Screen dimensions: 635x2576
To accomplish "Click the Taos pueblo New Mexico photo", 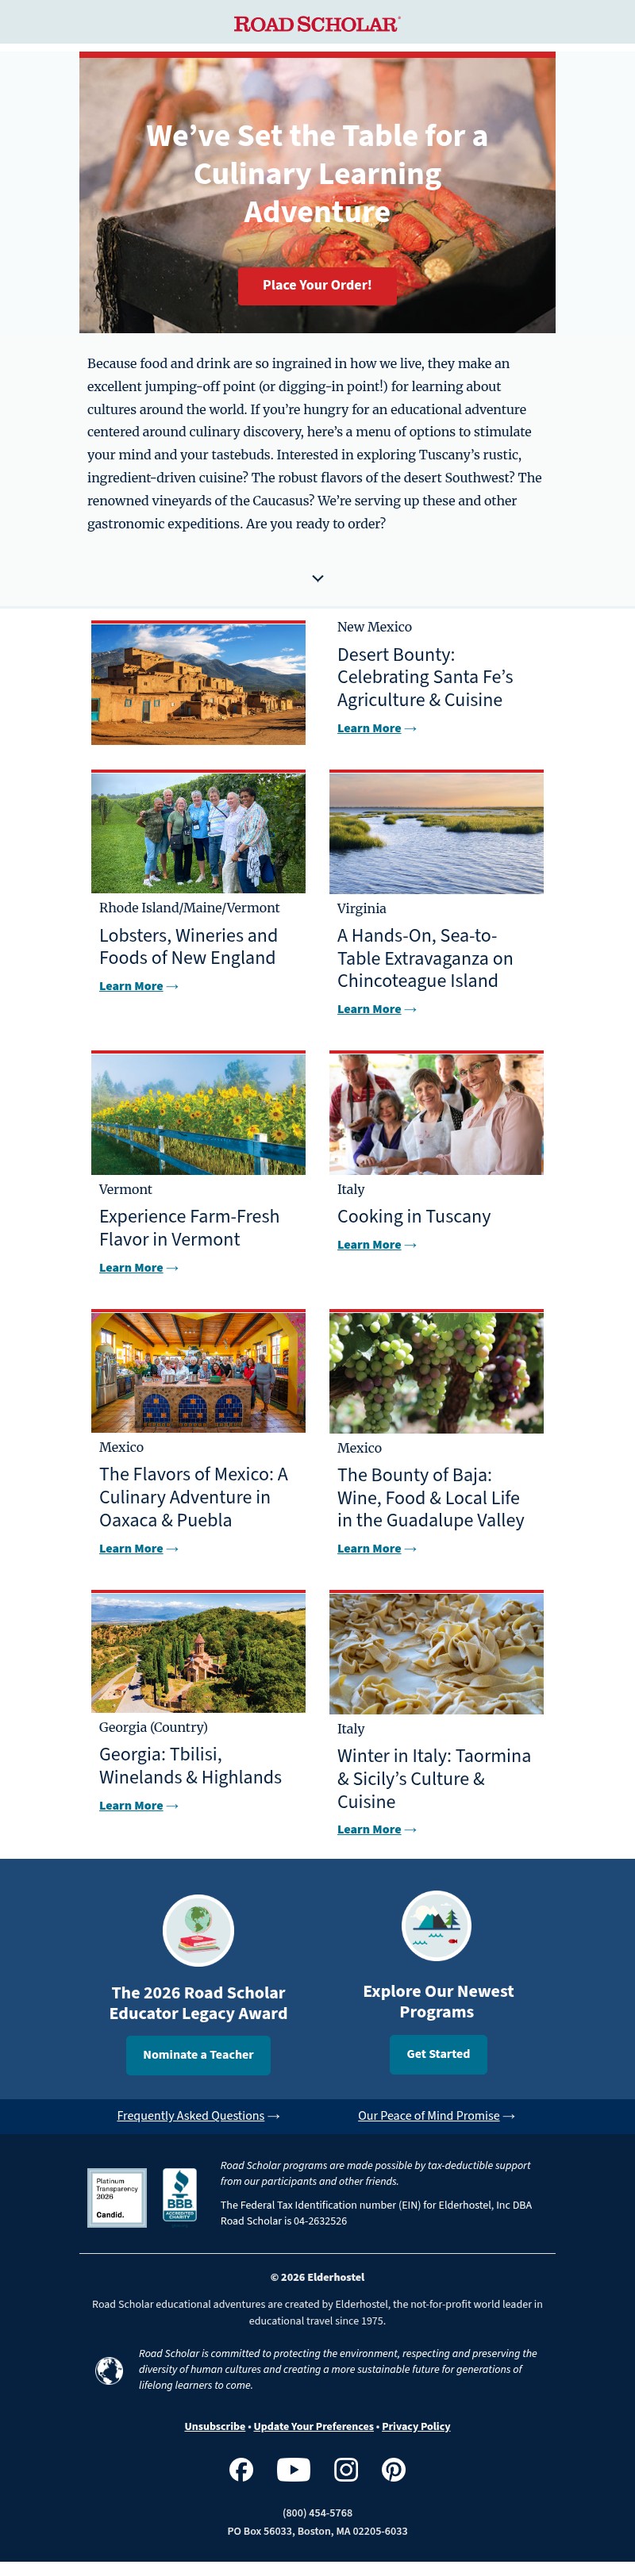I will tap(198, 683).
